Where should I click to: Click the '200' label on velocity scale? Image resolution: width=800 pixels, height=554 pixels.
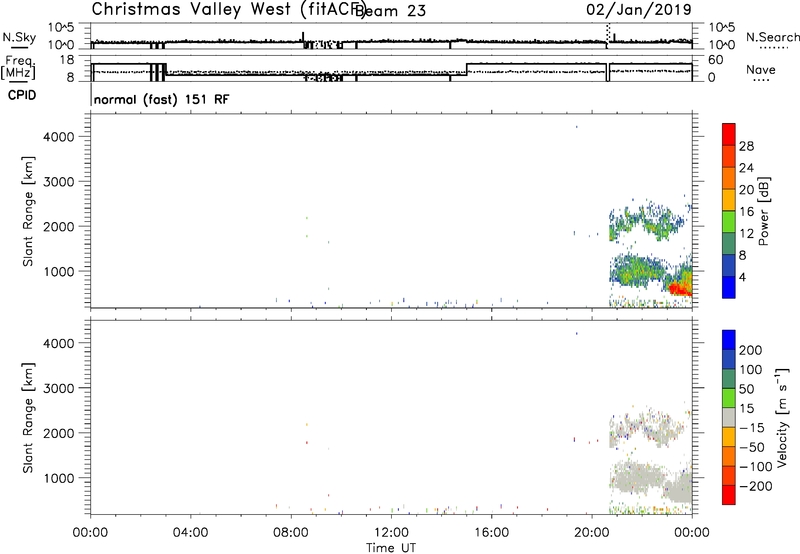click(751, 350)
